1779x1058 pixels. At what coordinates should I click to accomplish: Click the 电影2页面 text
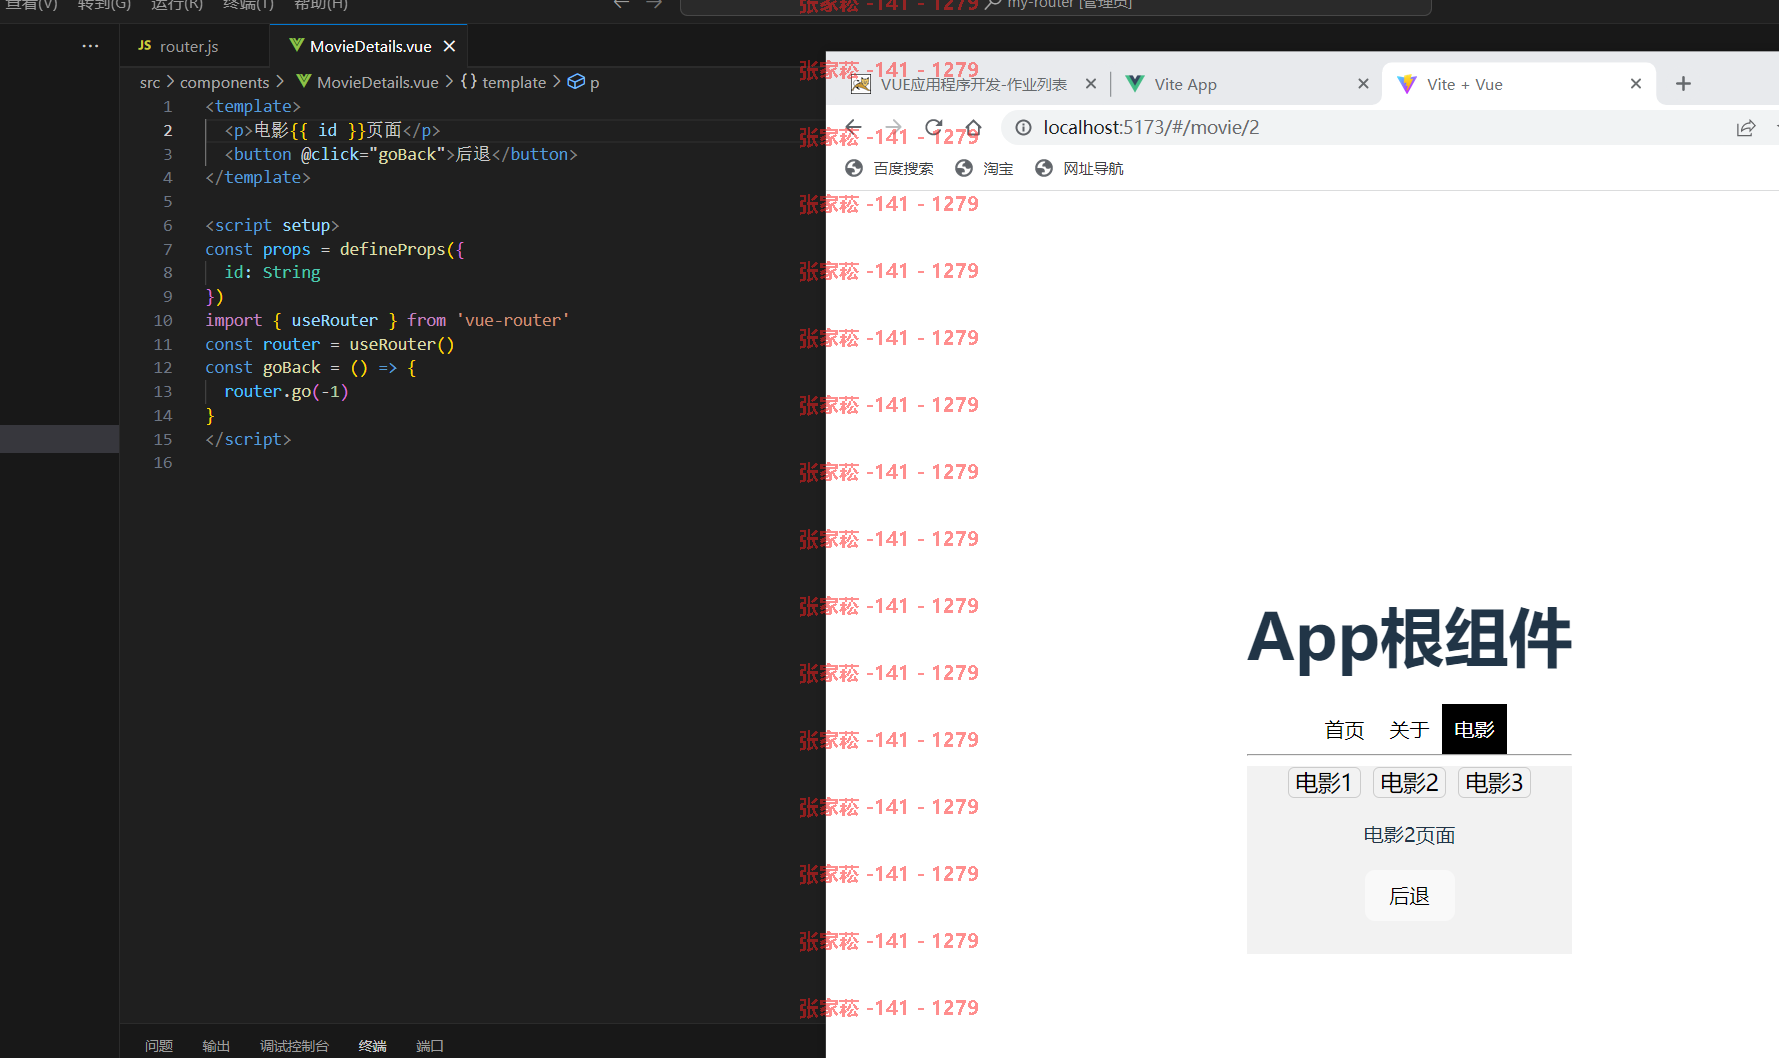[x=1409, y=835]
